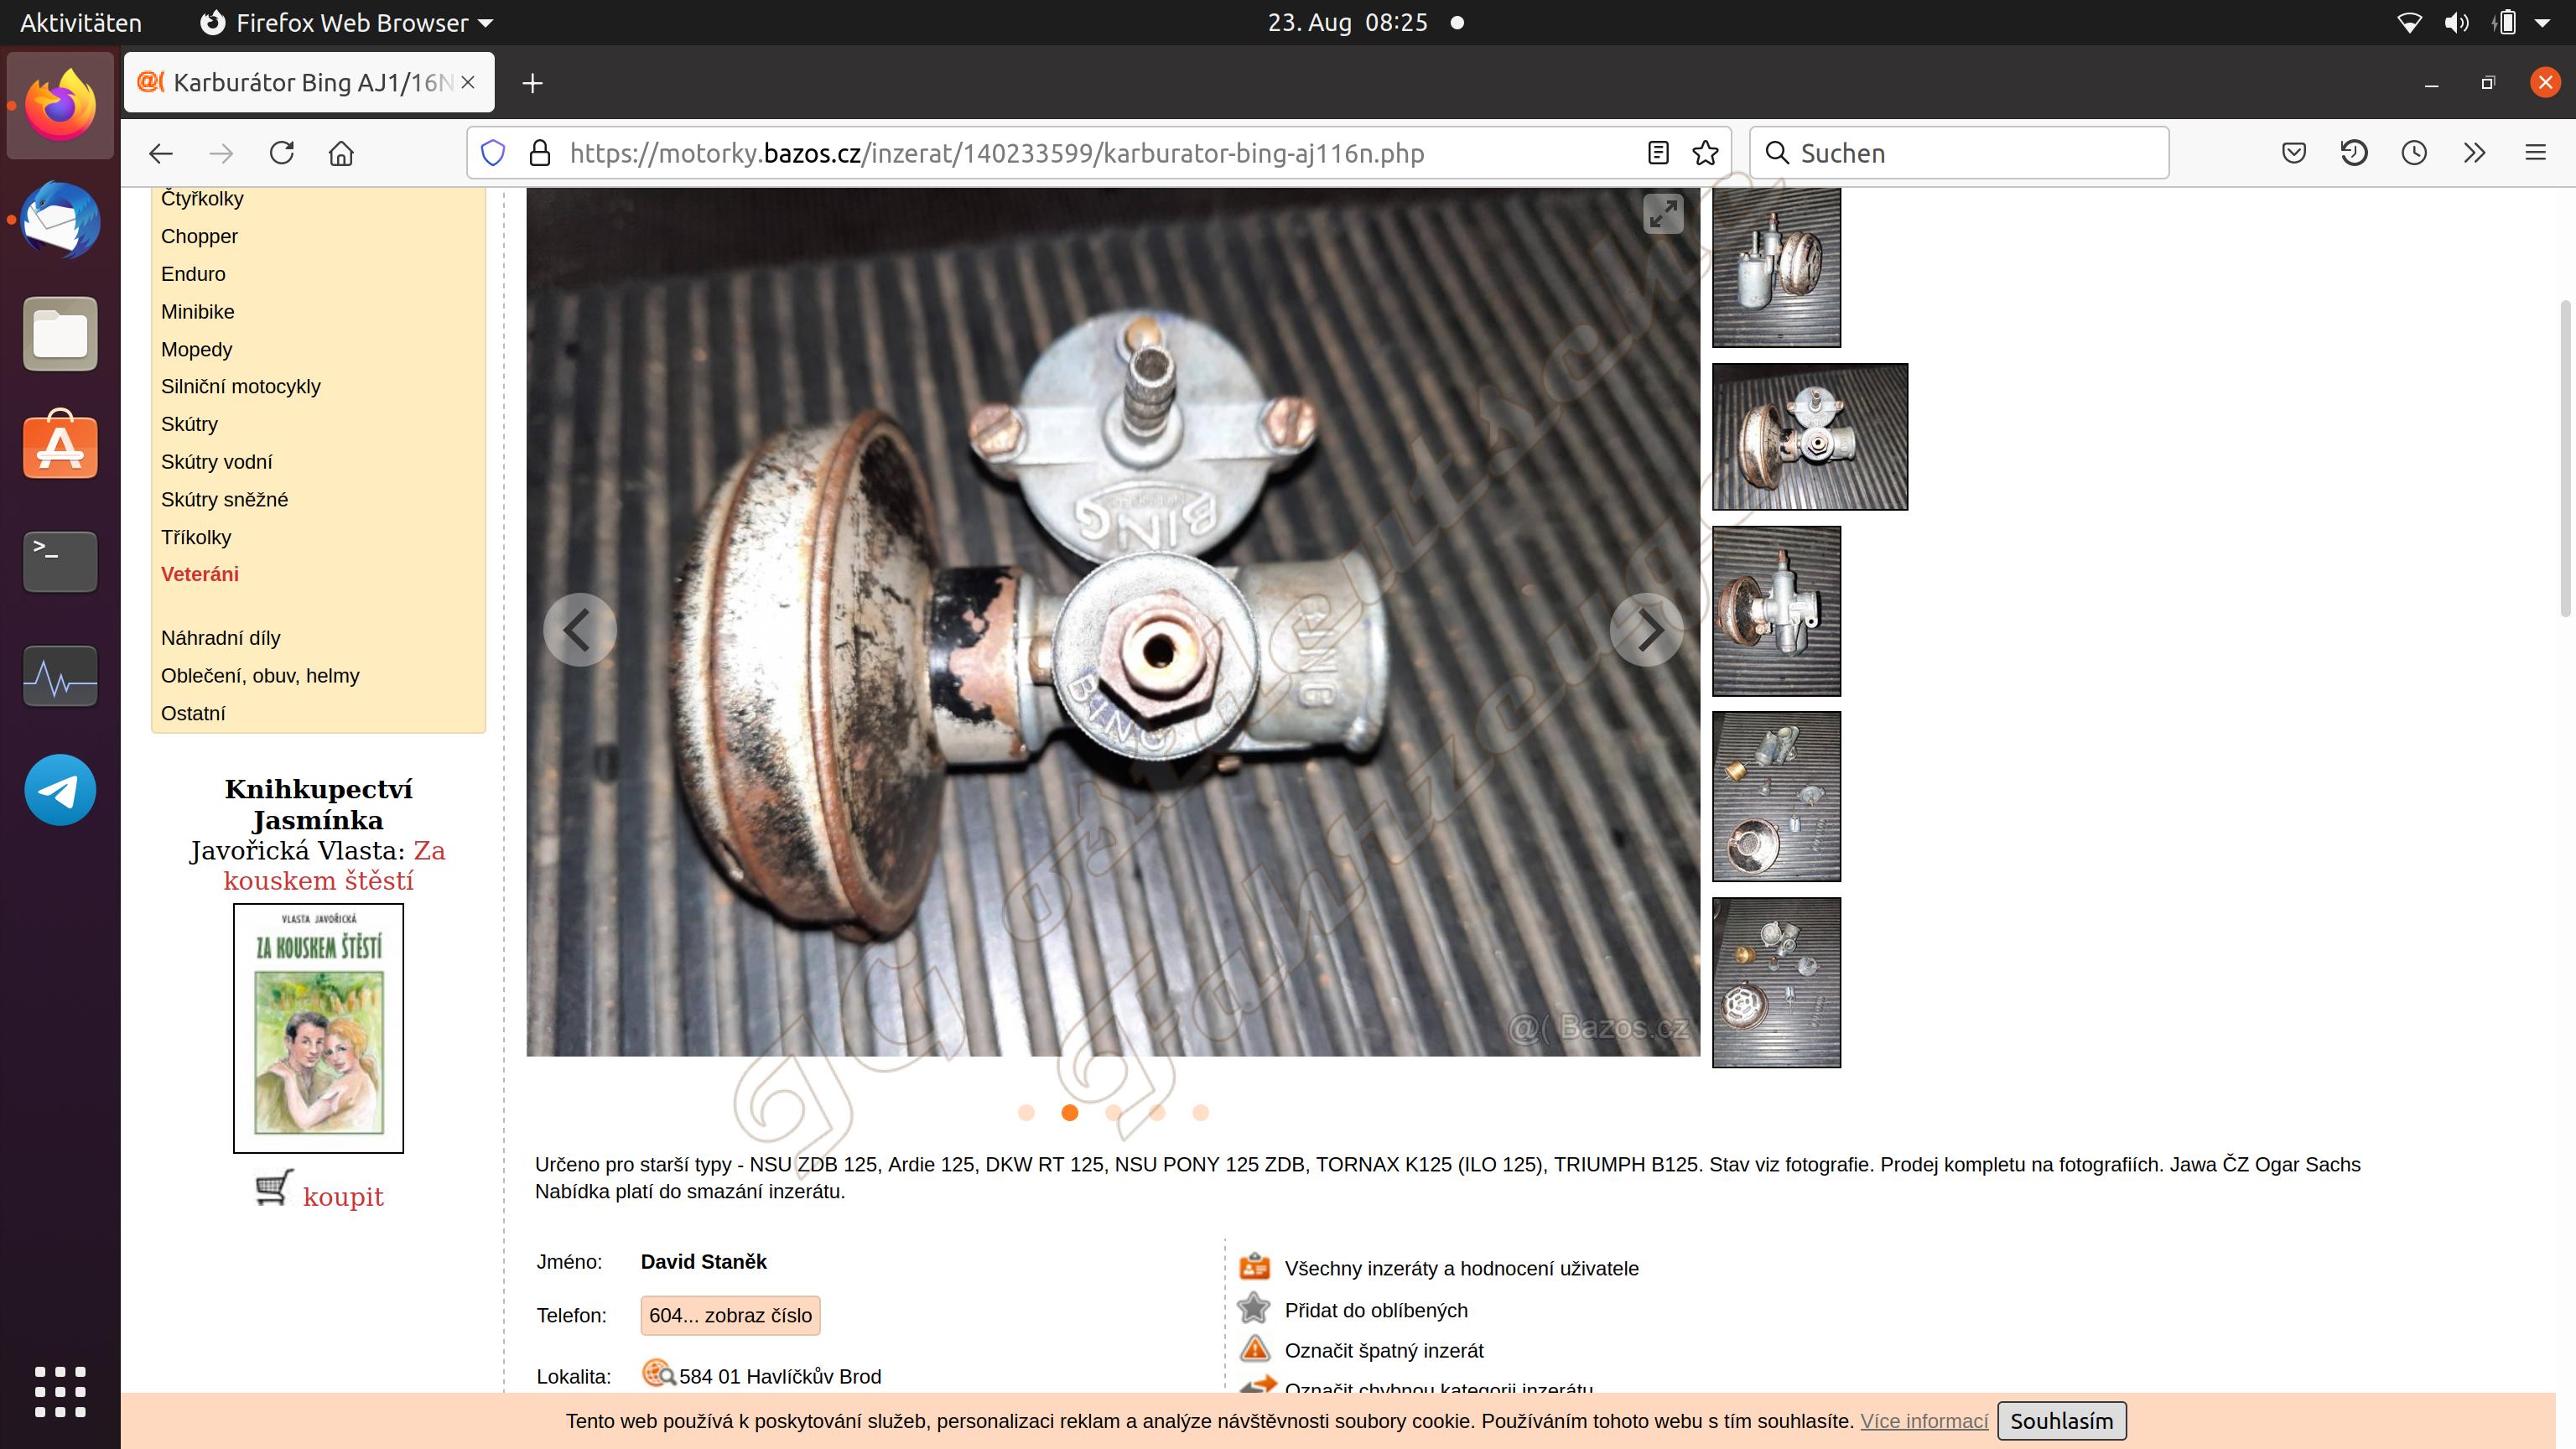Open System Monitor from the dock
2576x1449 pixels.
pos(60,677)
